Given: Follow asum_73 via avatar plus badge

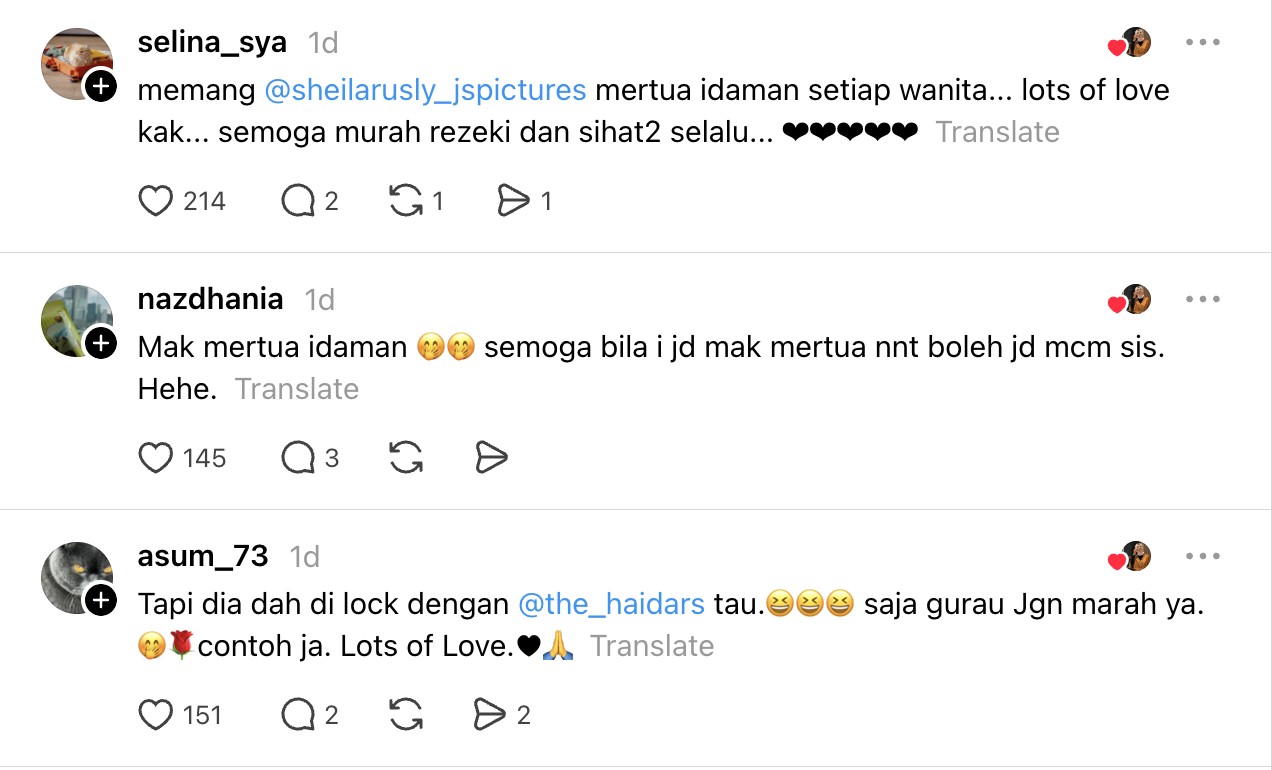Looking at the screenshot, I should [100, 600].
